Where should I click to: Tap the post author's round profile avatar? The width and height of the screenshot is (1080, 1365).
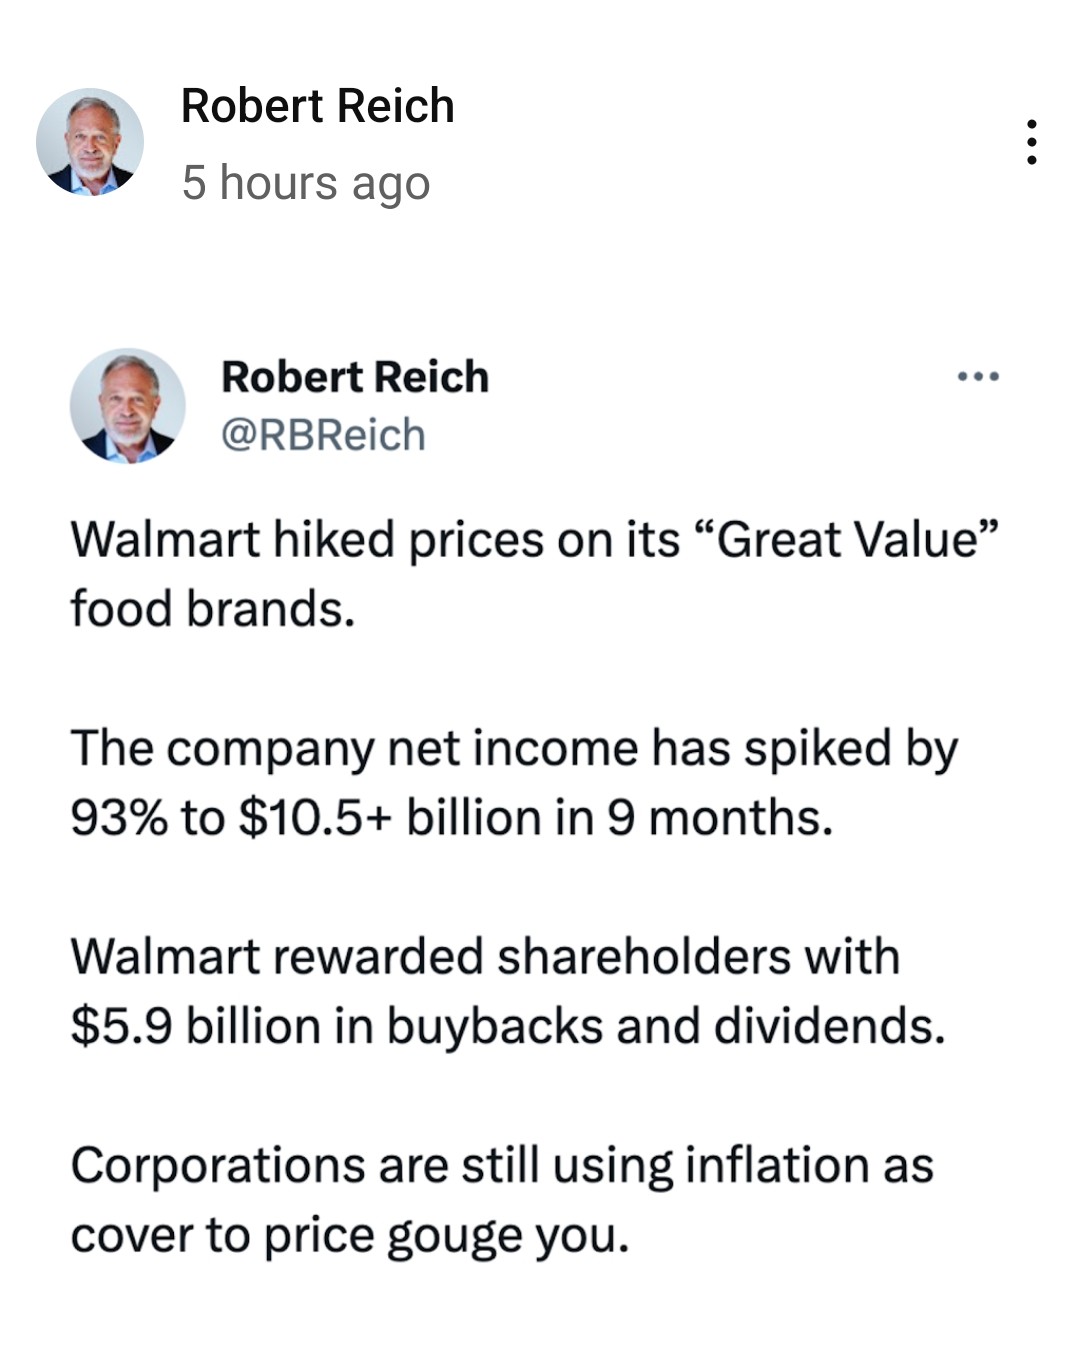(x=90, y=142)
